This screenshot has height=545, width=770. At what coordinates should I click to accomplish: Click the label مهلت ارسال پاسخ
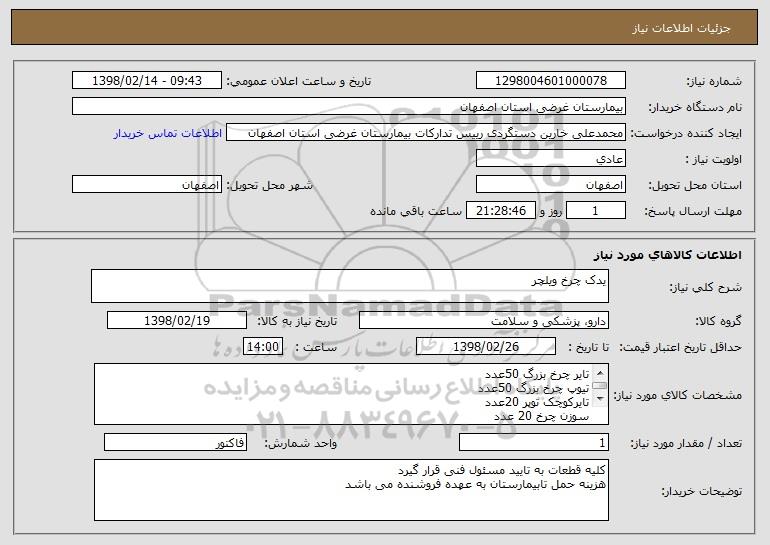(x=693, y=212)
